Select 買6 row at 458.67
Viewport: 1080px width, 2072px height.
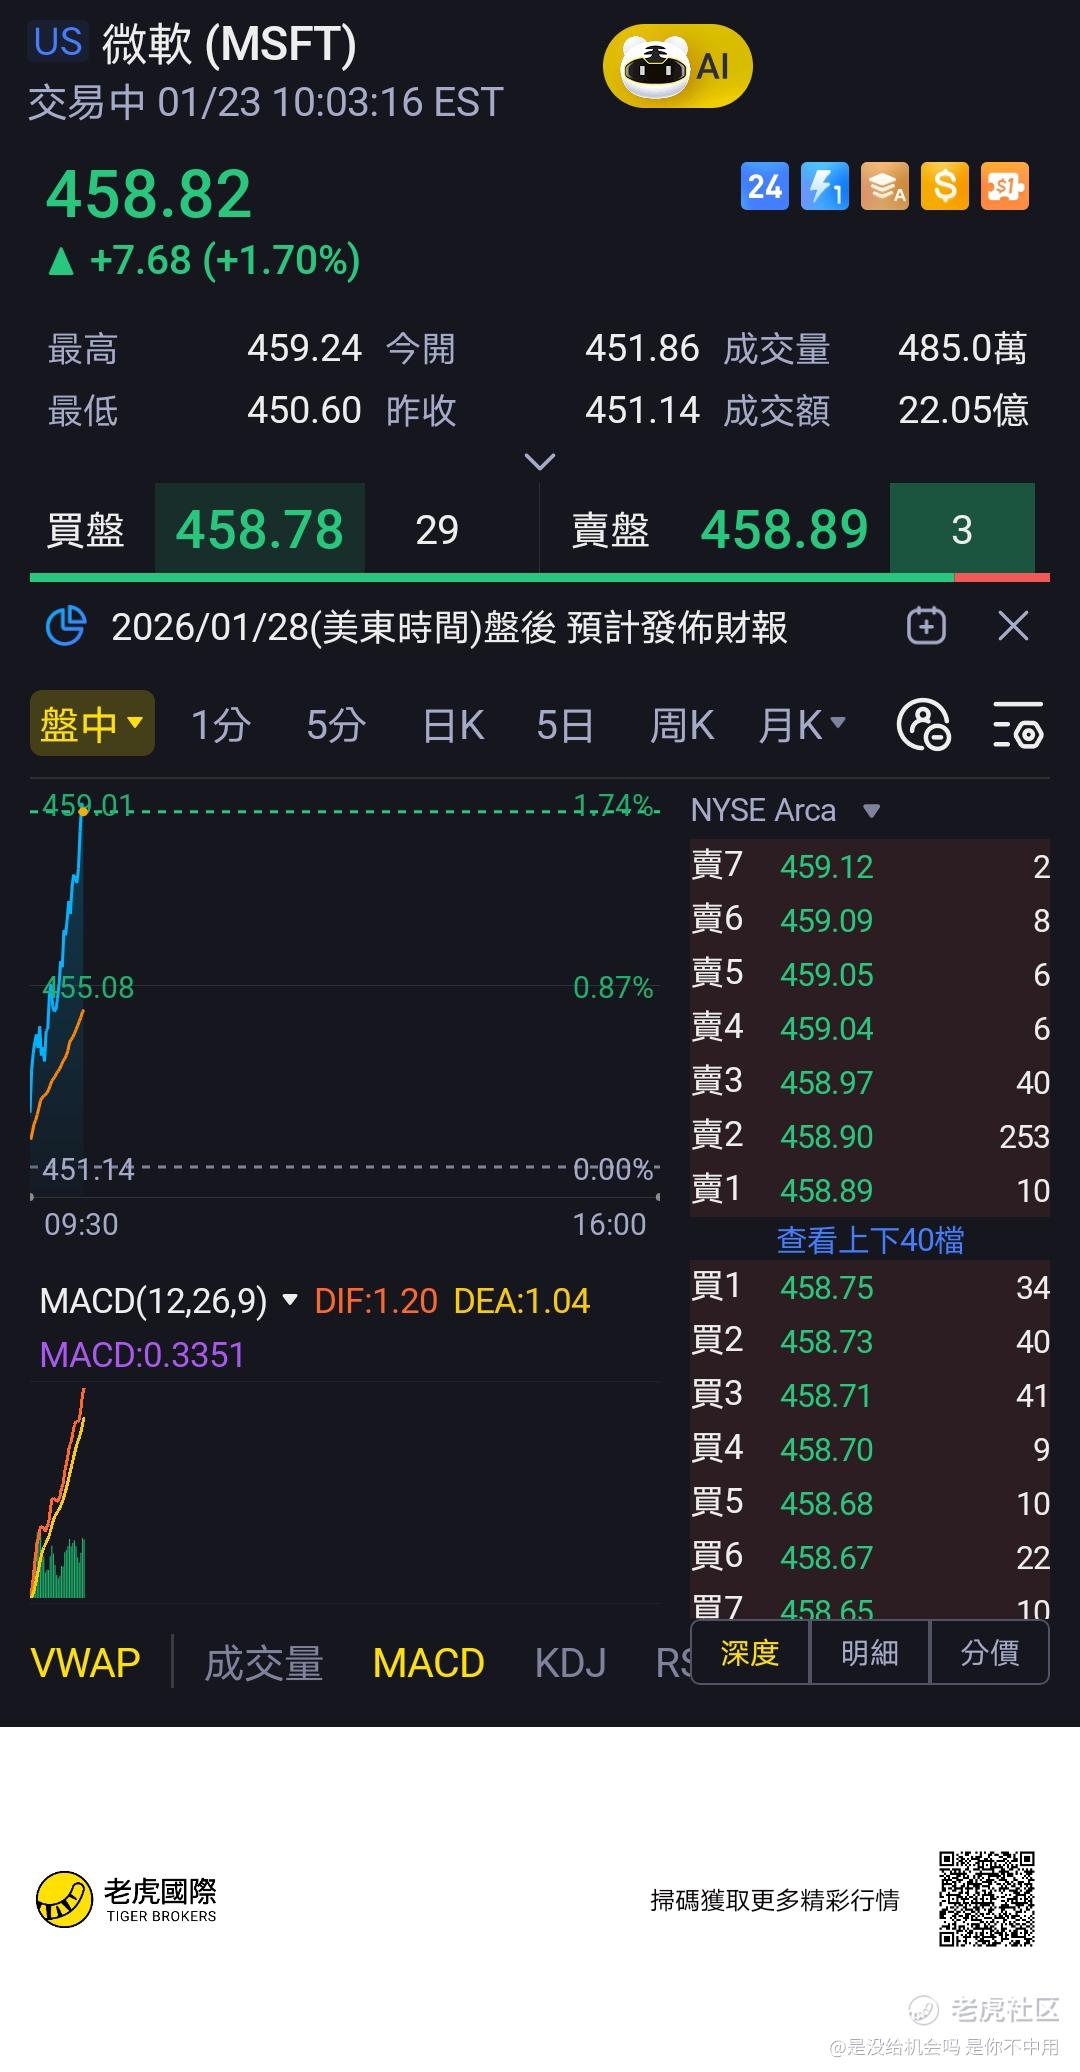point(870,1557)
